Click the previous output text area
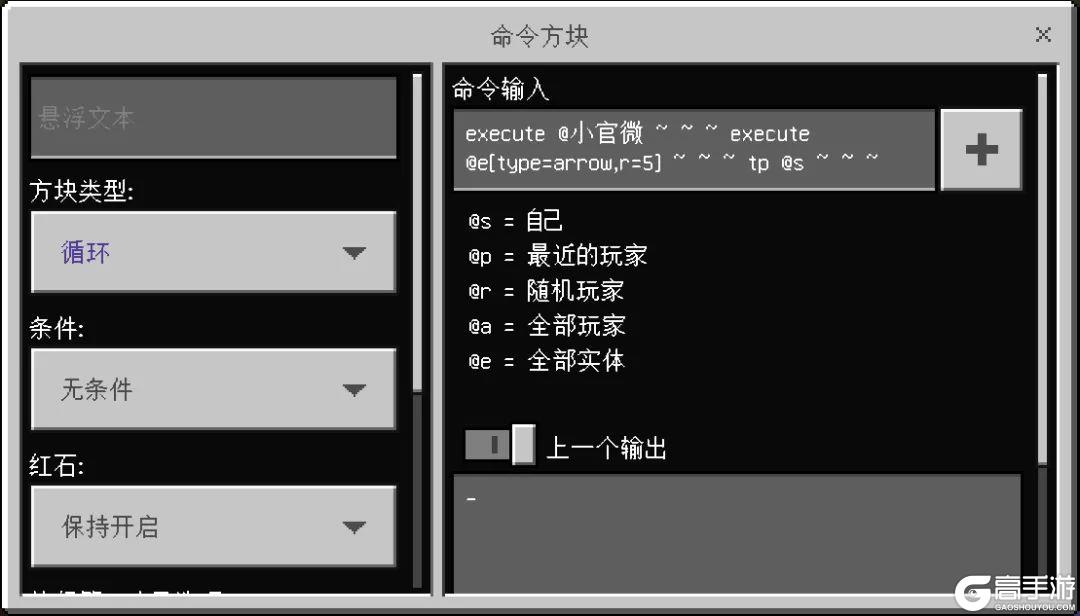Viewport: 1080px width, 616px height. (x=737, y=534)
